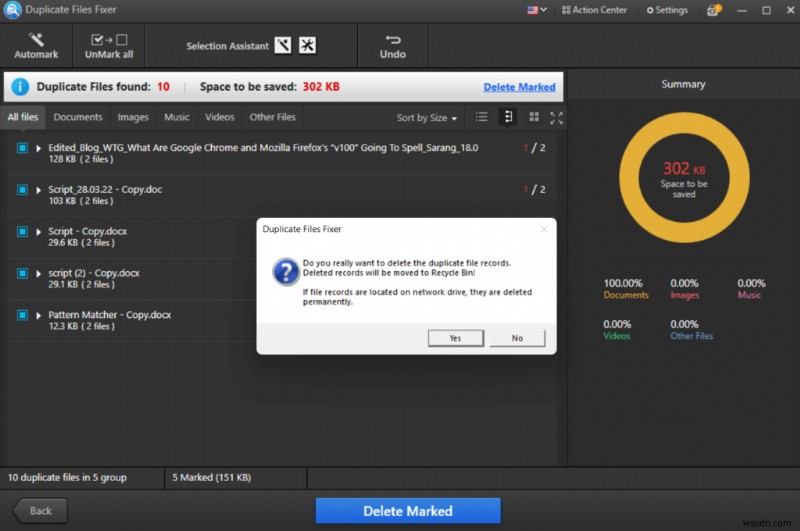
Task: Click the blue info icon
Action: (x=20, y=87)
